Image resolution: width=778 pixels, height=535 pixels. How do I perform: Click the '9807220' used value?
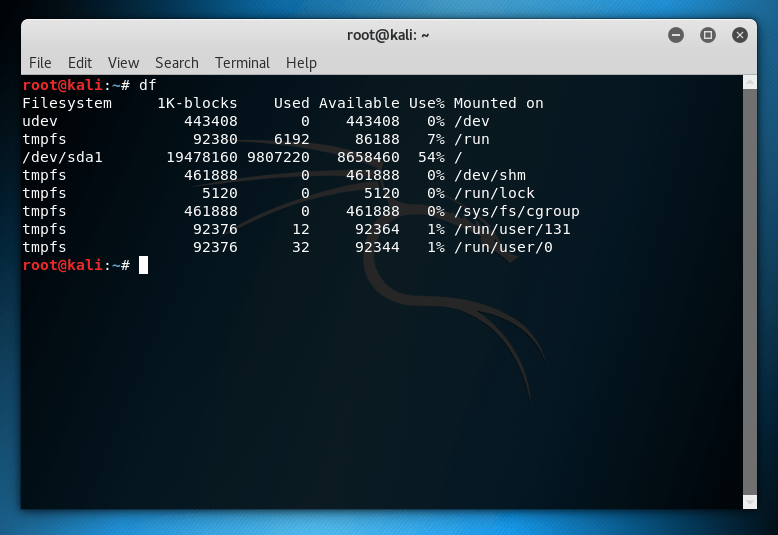(278, 157)
